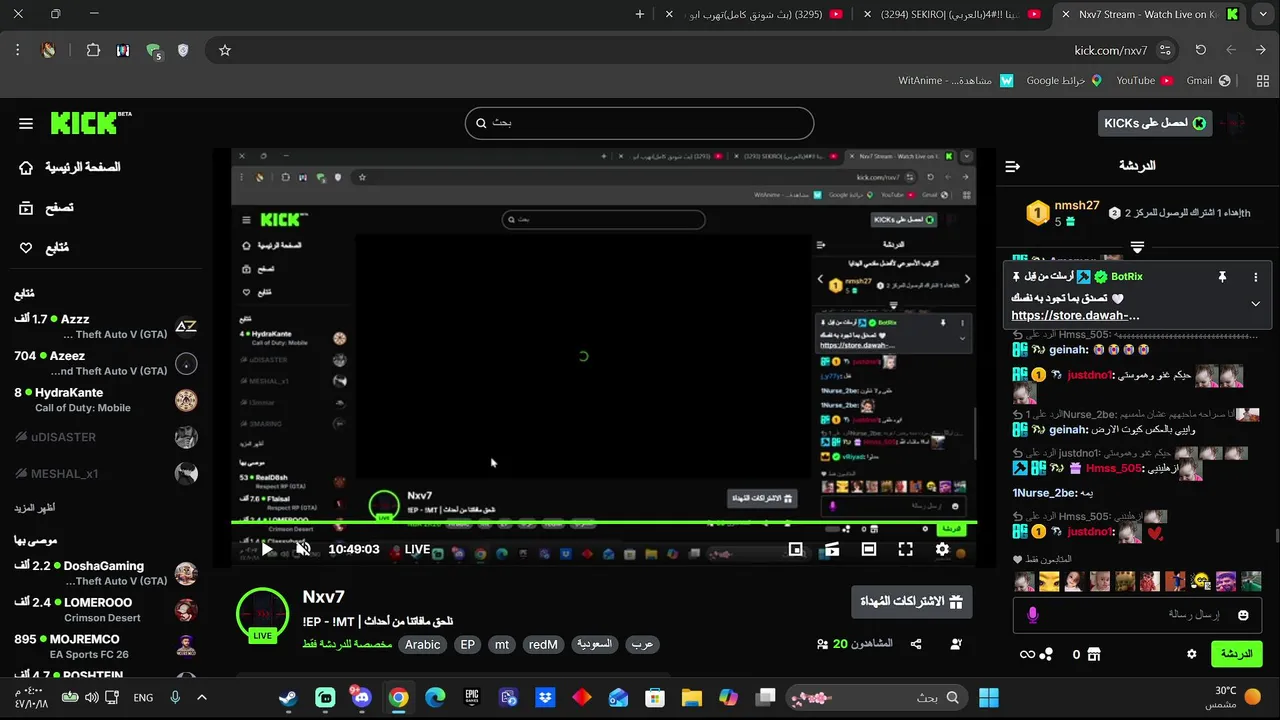This screenshot has width=1280, height=720.
Task: Open the Azzz channel in the sidebar
Action: (106, 326)
